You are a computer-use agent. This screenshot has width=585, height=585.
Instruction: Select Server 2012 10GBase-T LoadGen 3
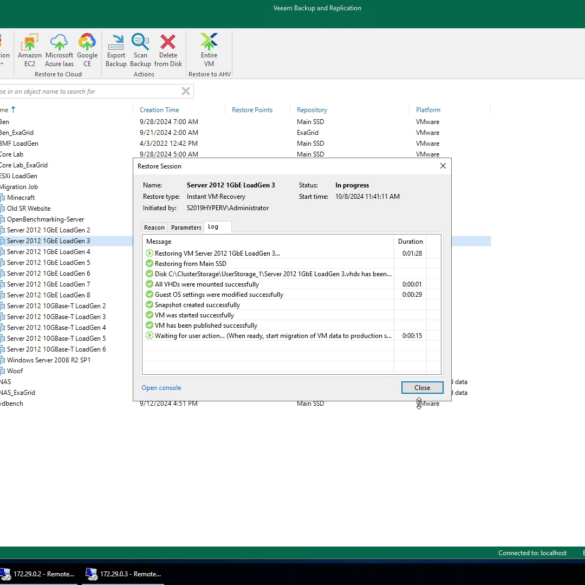[x=56, y=317]
